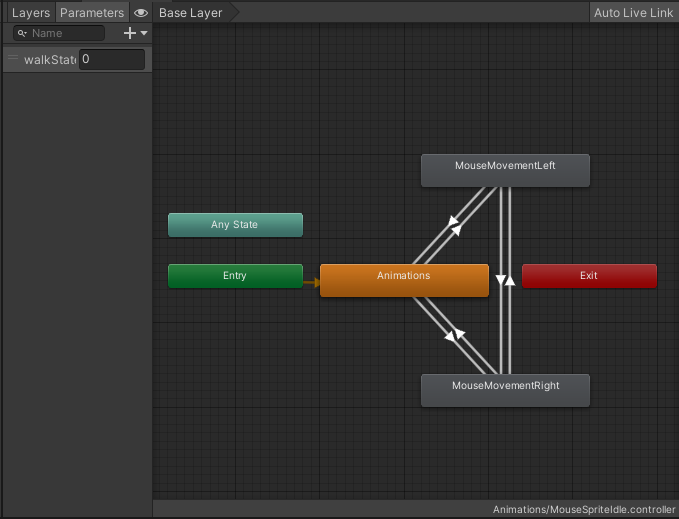Select the MouseMovementRight state node
The height and width of the screenshot is (519, 679).
tap(505, 390)
